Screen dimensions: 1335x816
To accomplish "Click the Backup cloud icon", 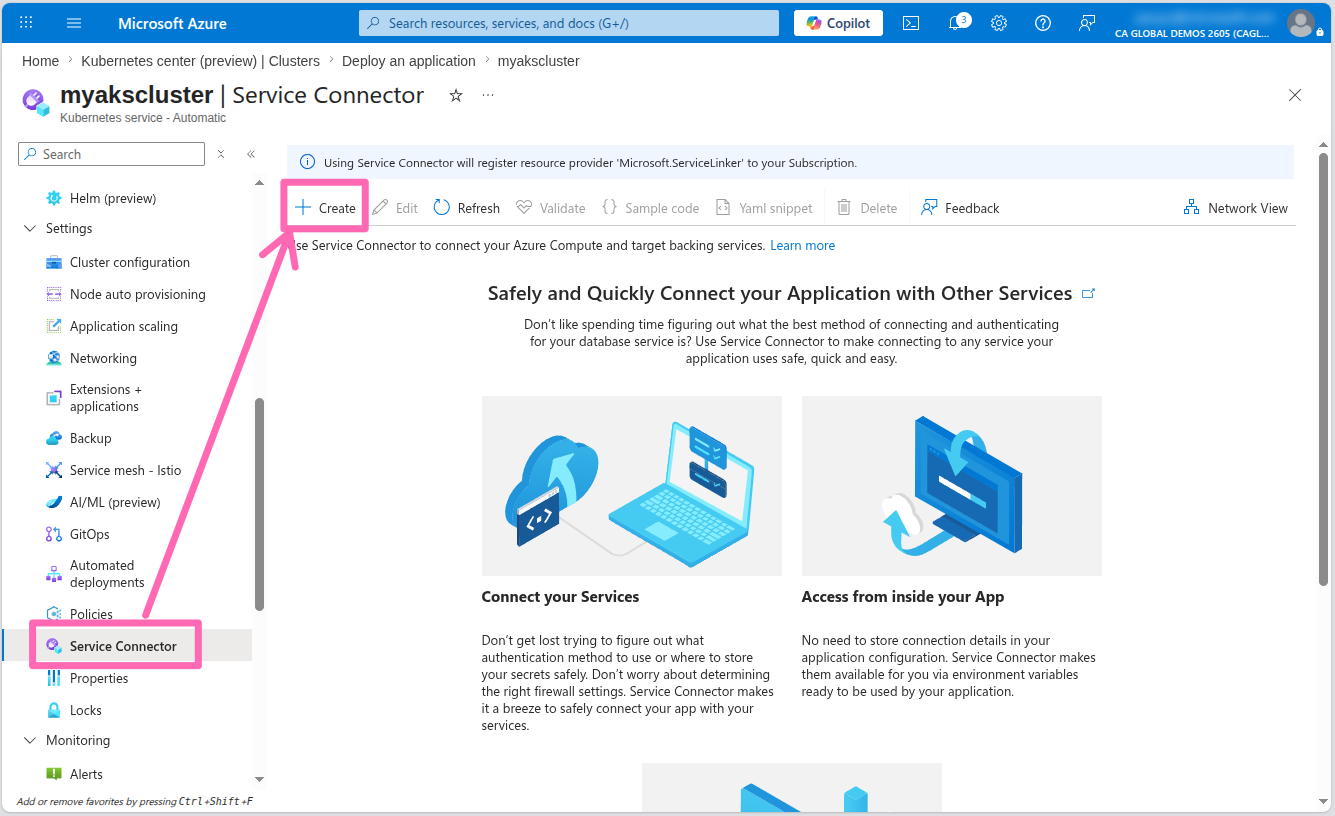I will pyautogui.click(x=54, y=438).
